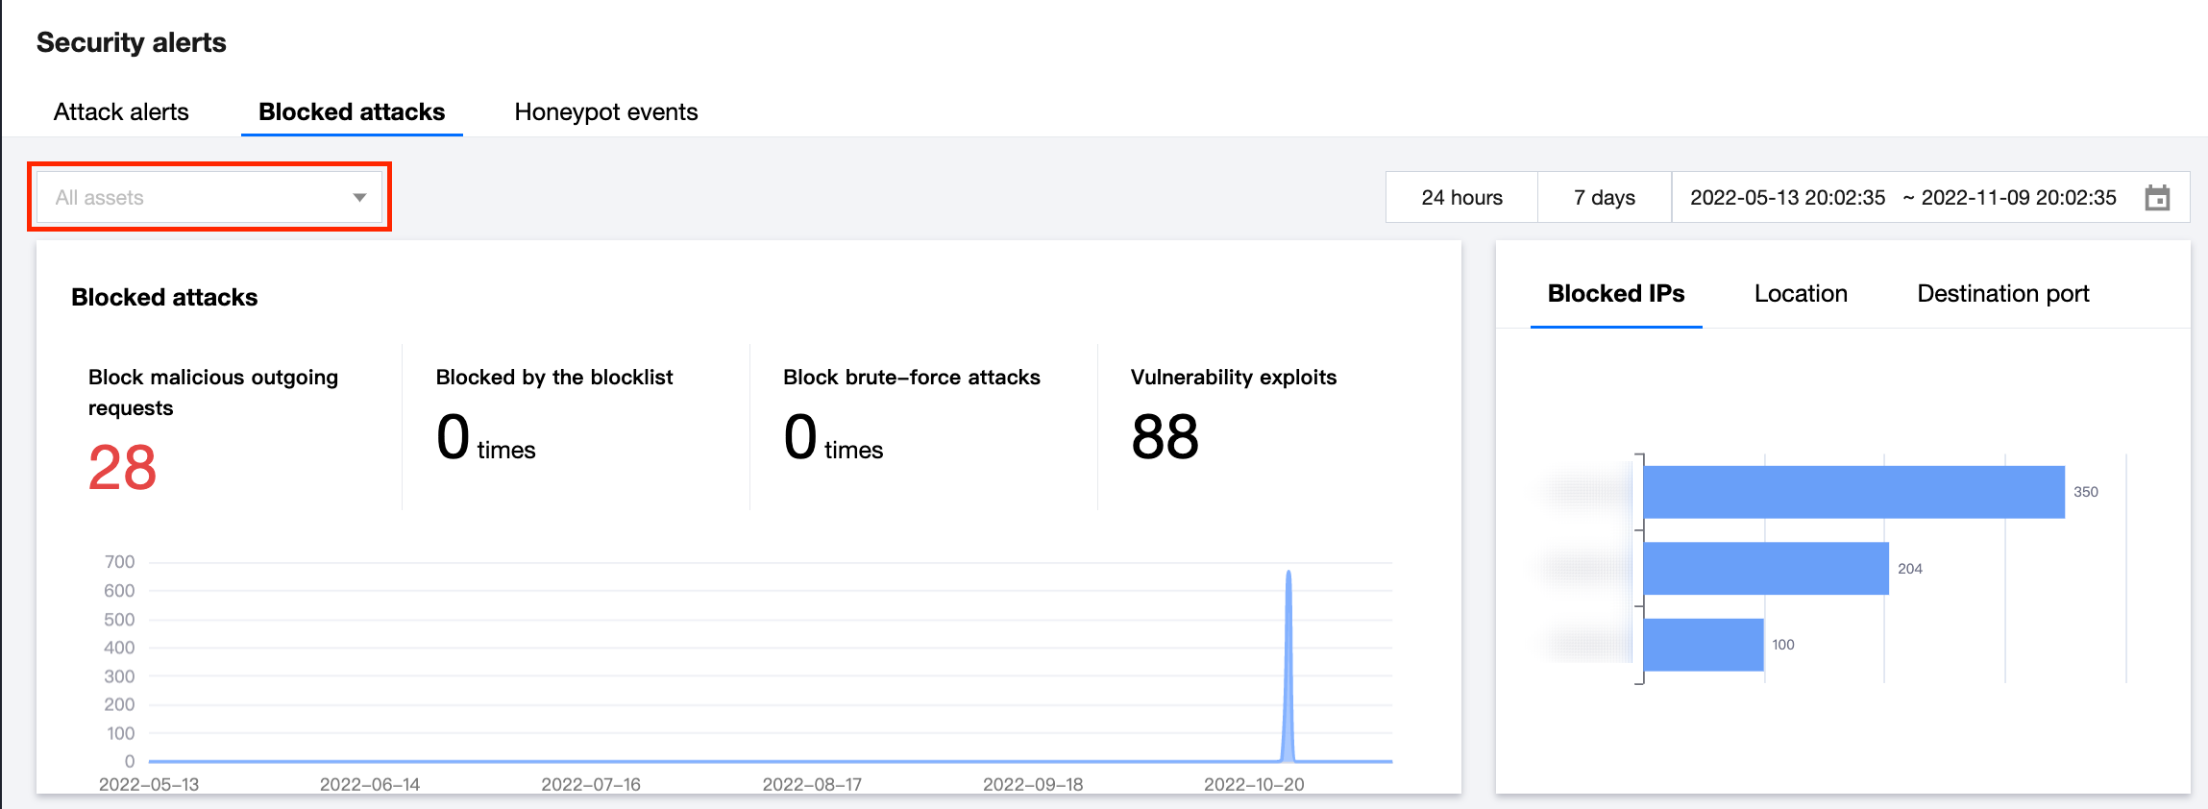Click the end date 2022-11-09 field

tap(2018, 198)
